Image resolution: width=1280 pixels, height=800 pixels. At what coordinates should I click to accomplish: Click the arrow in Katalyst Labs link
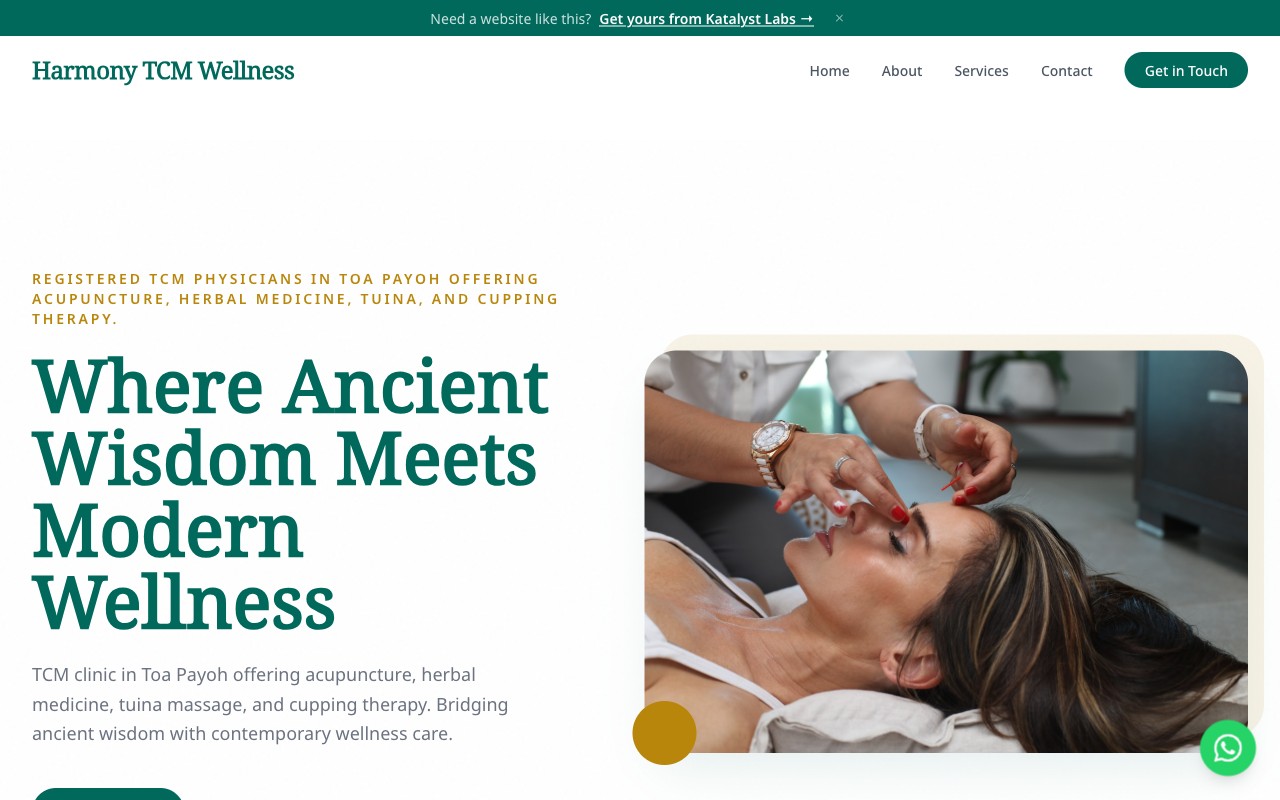(x=807, y=18)
